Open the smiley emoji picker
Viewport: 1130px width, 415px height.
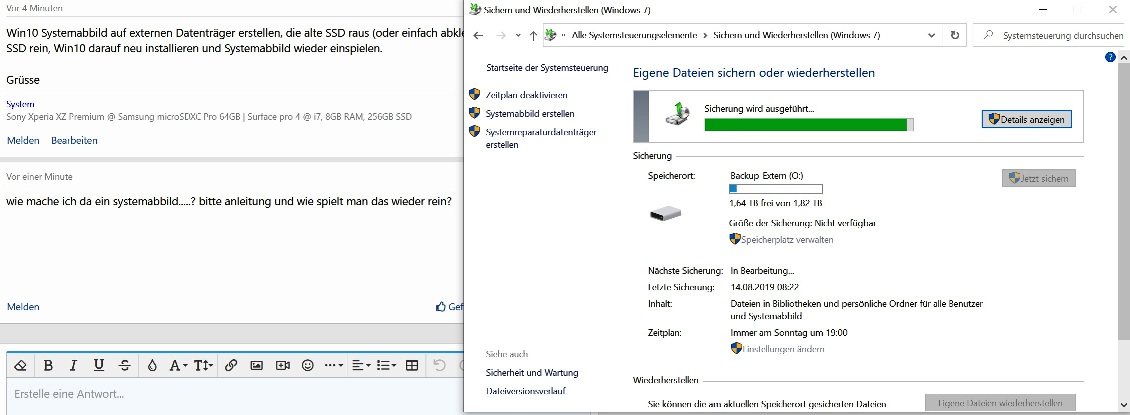tap(308, 365)
